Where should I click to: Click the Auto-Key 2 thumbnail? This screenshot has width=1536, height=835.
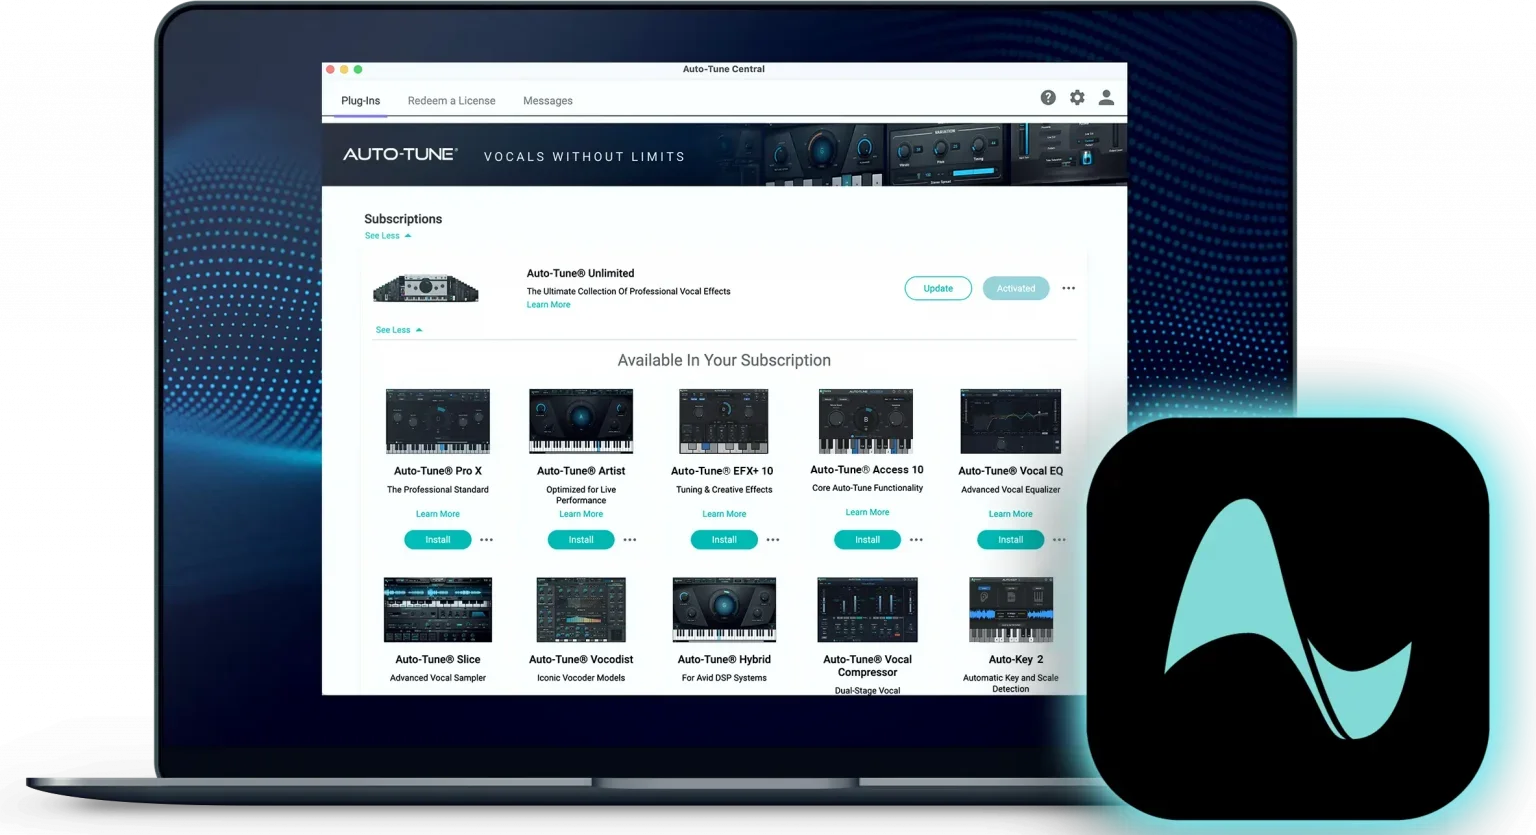tap(1011, 609)
